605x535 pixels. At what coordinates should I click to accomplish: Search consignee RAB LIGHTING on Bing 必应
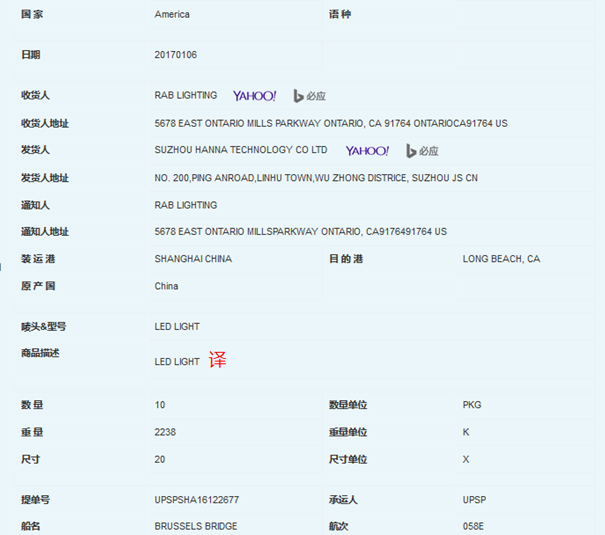pos(309,96)
